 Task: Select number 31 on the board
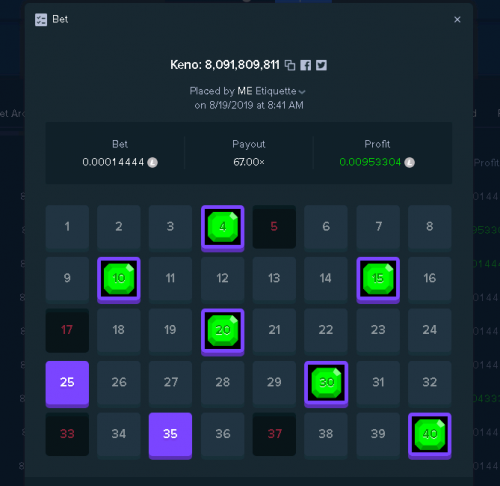coord(378,383)
